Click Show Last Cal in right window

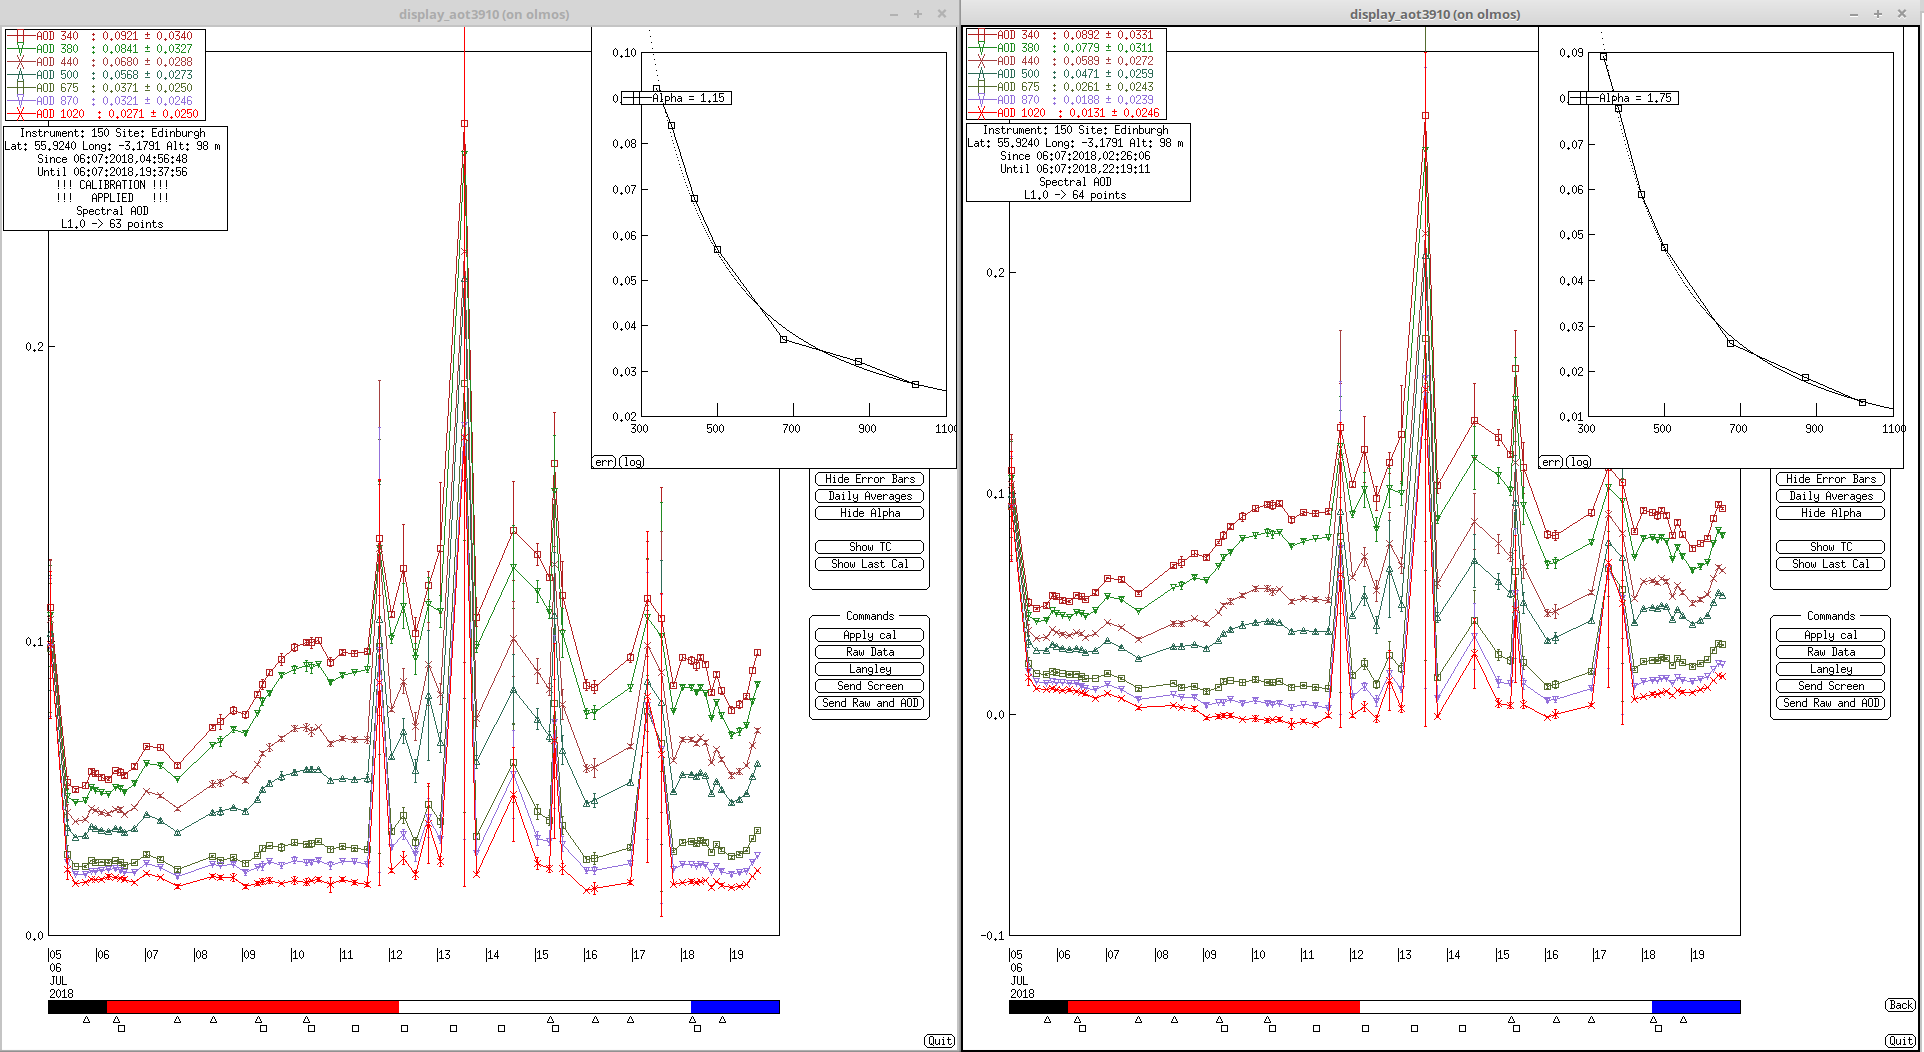(x=1831, y=564)
